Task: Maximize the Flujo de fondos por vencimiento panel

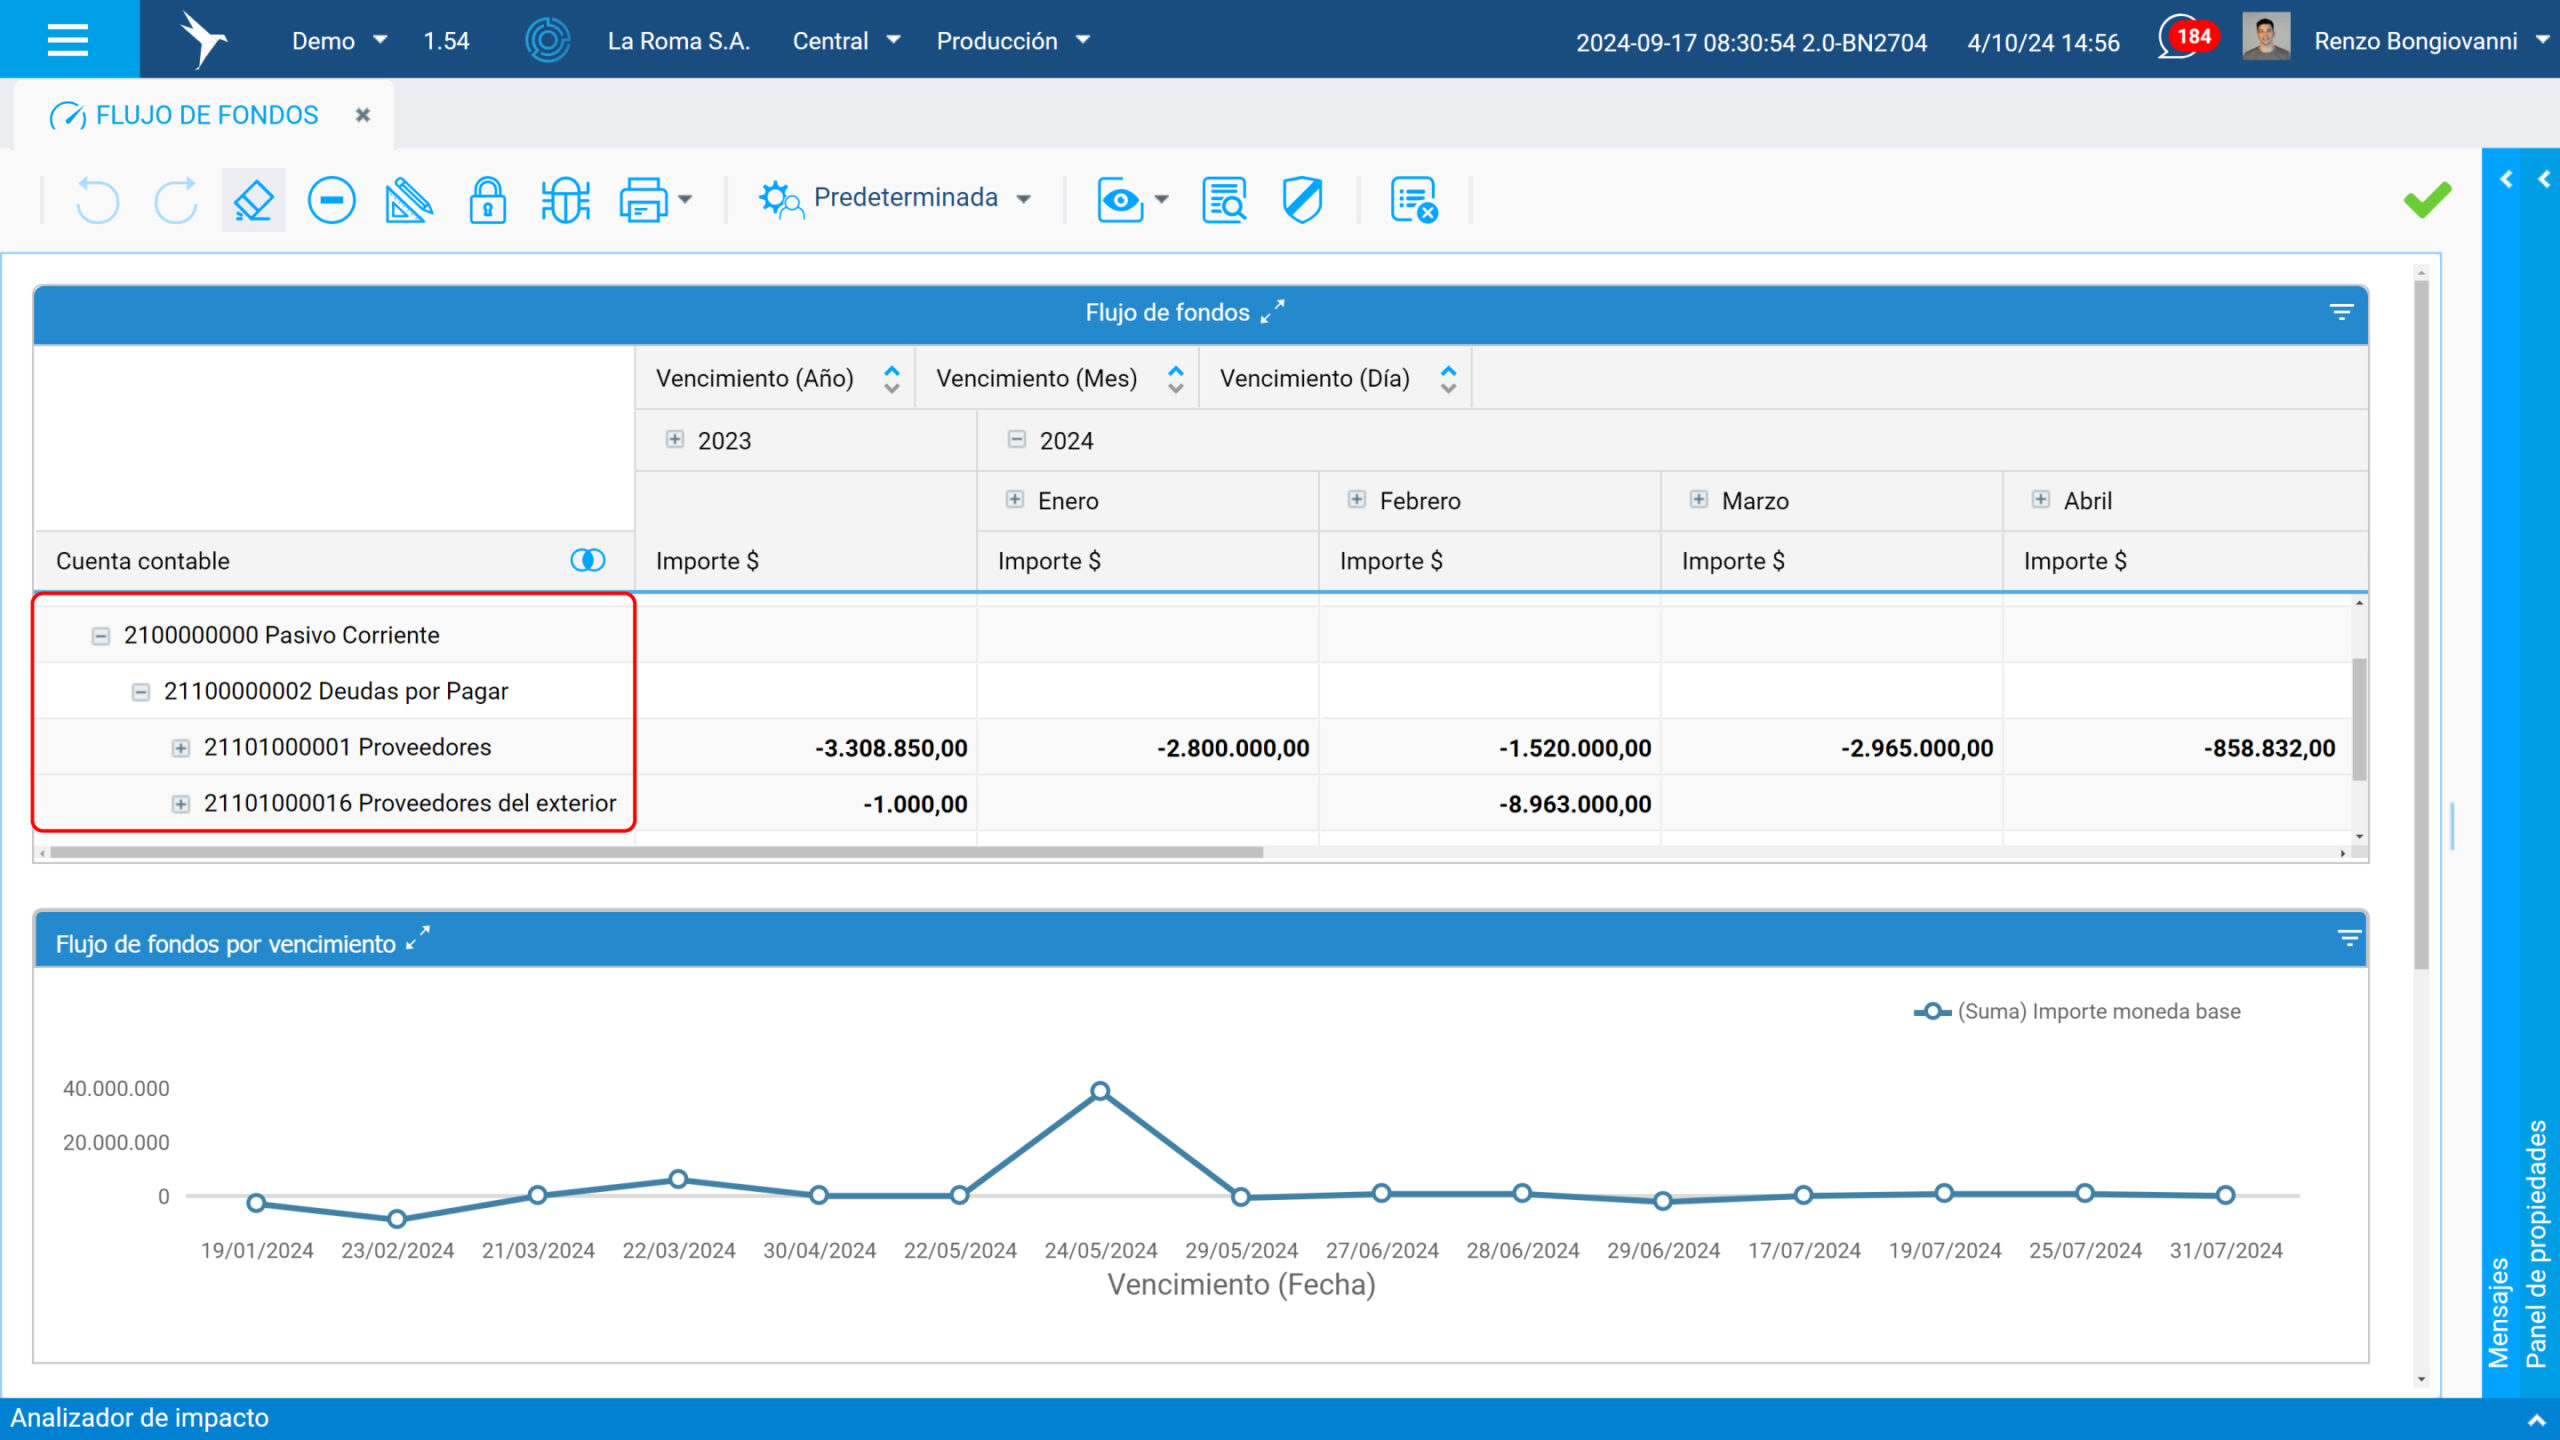Action: point(418,938)
